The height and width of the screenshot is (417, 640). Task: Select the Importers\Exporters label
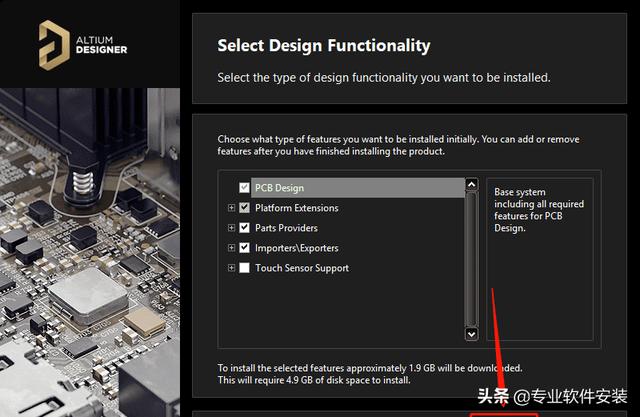coord(297,248)
